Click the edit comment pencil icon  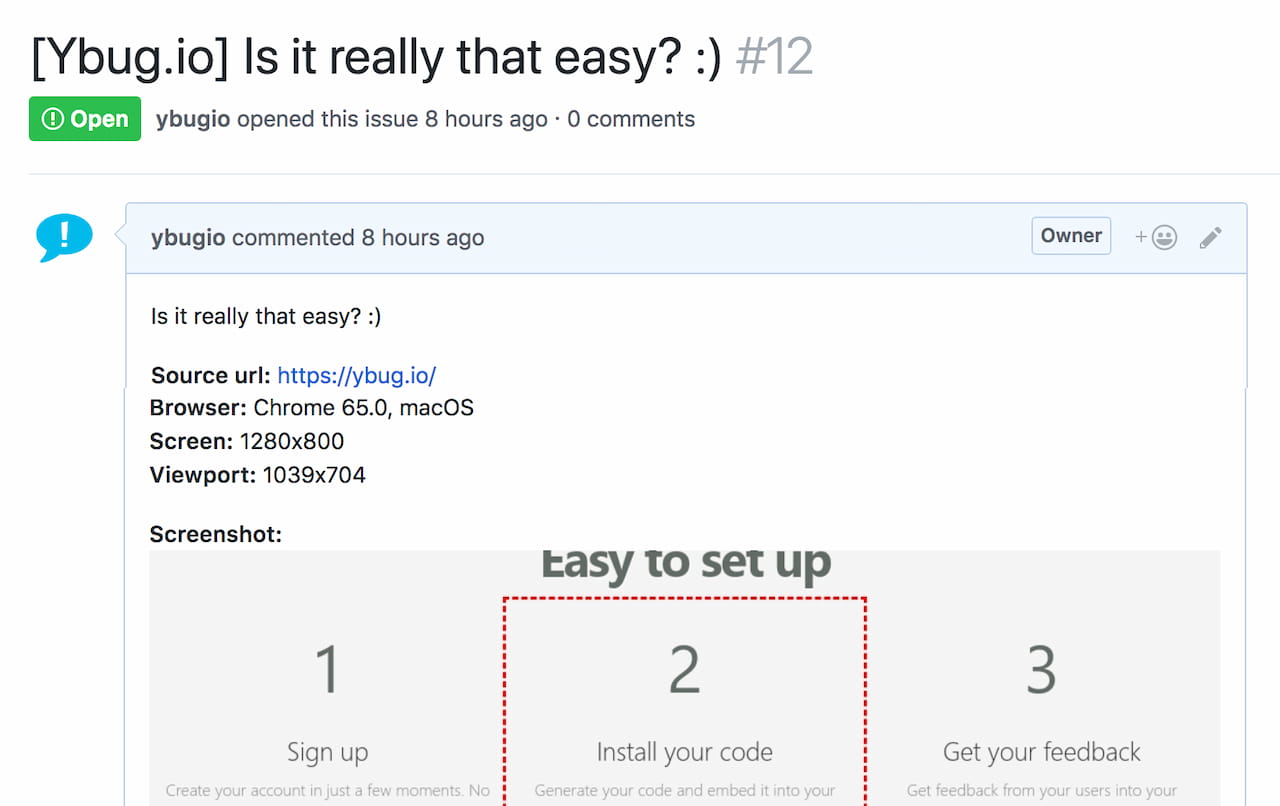pyautogui.click(x=1210, y=237)
